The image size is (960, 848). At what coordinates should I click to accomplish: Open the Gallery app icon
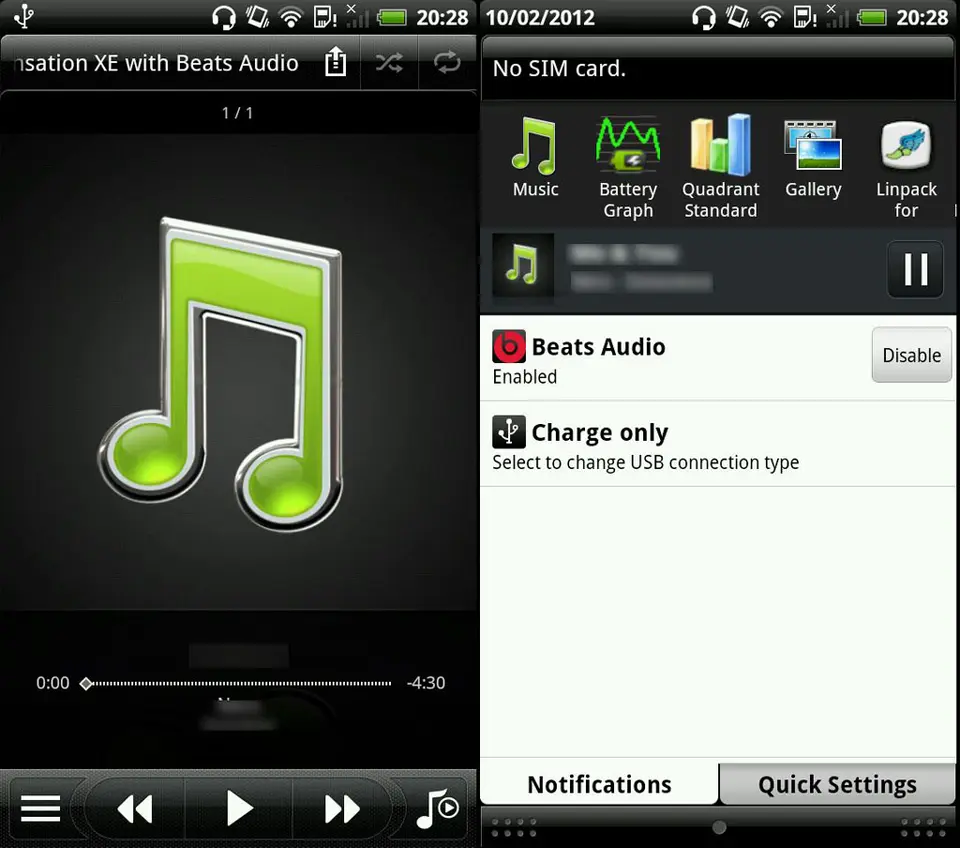(813, 158)
